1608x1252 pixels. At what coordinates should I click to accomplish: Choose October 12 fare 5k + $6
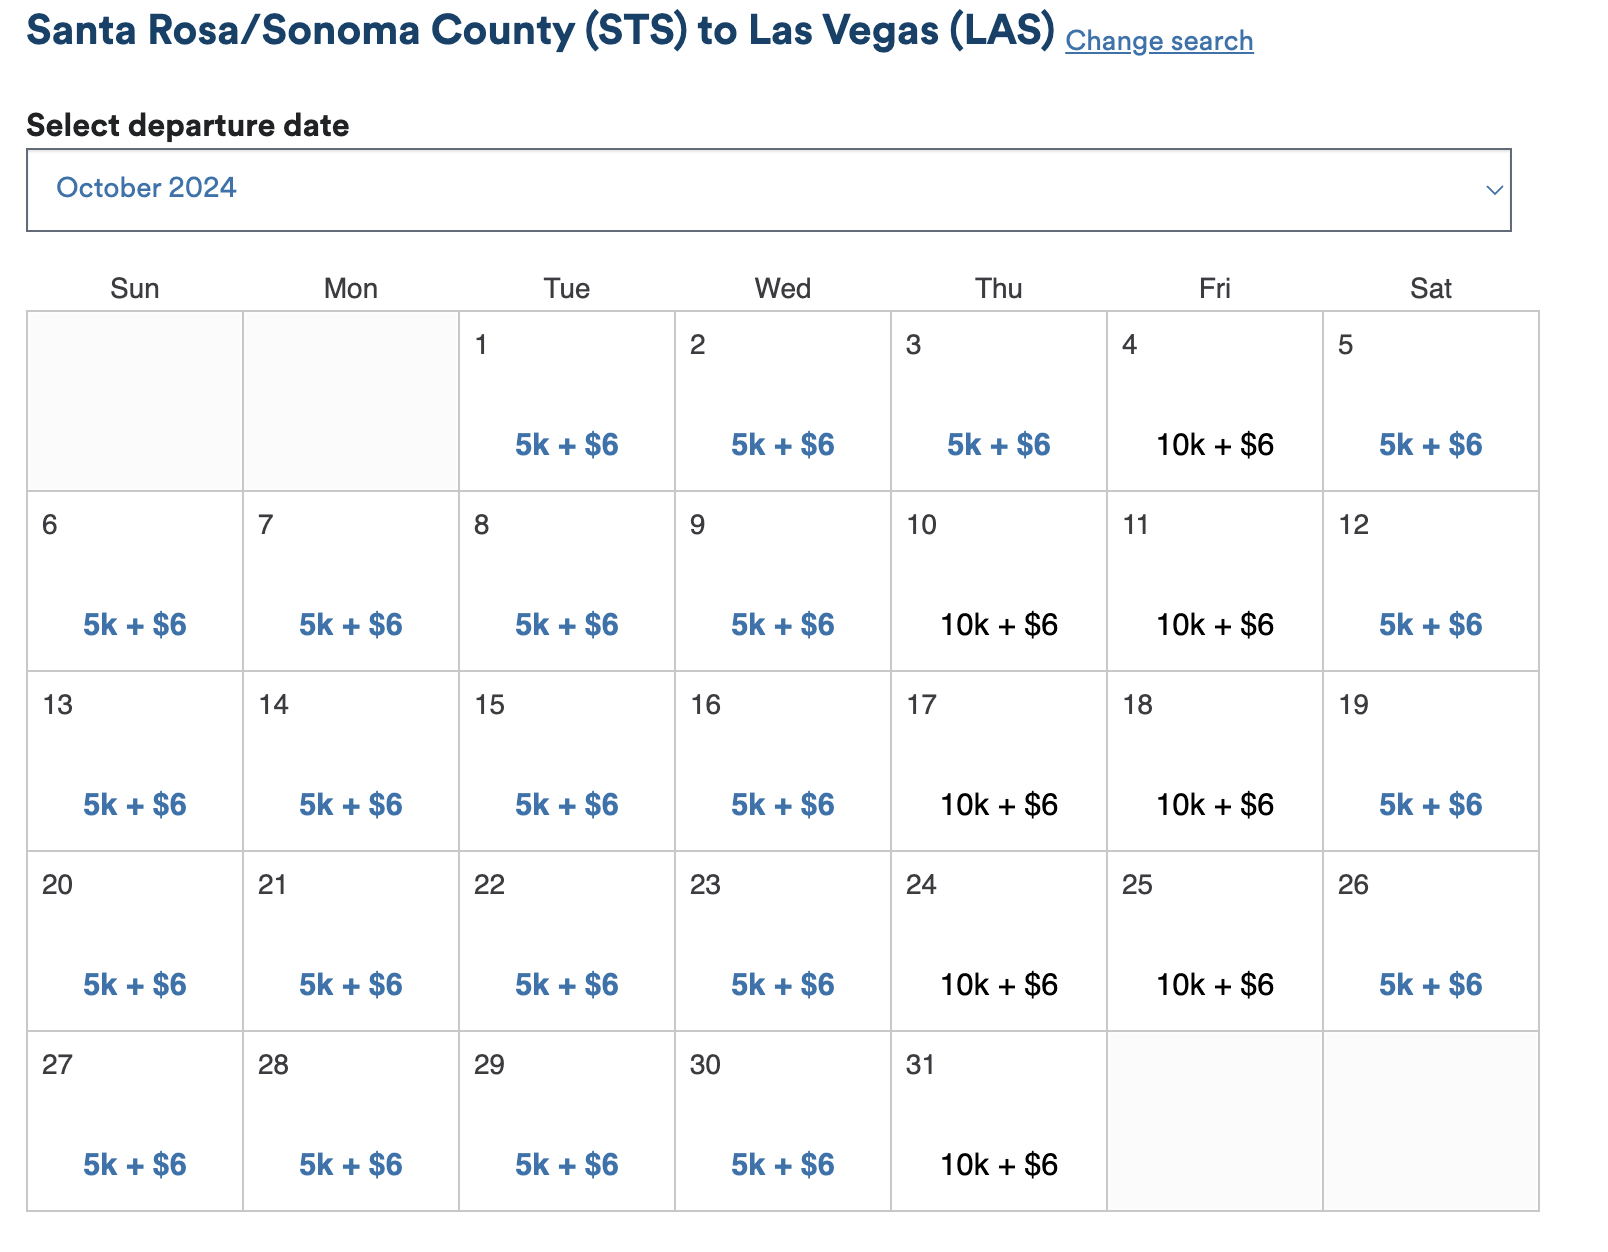[x=1431, y=625]
